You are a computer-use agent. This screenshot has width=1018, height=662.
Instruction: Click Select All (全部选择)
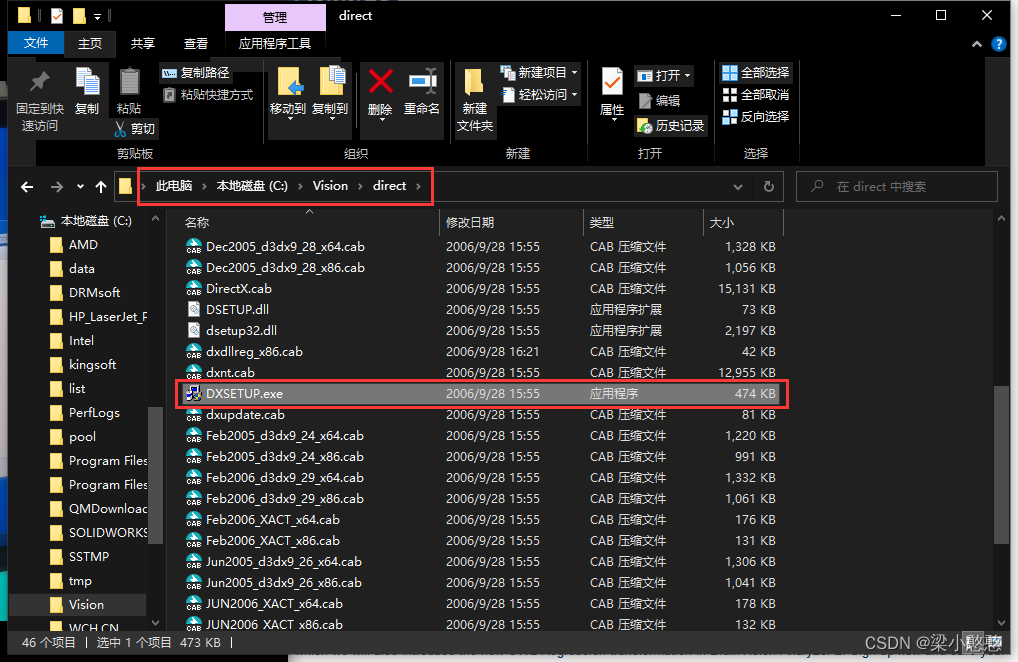pos(755,72)
